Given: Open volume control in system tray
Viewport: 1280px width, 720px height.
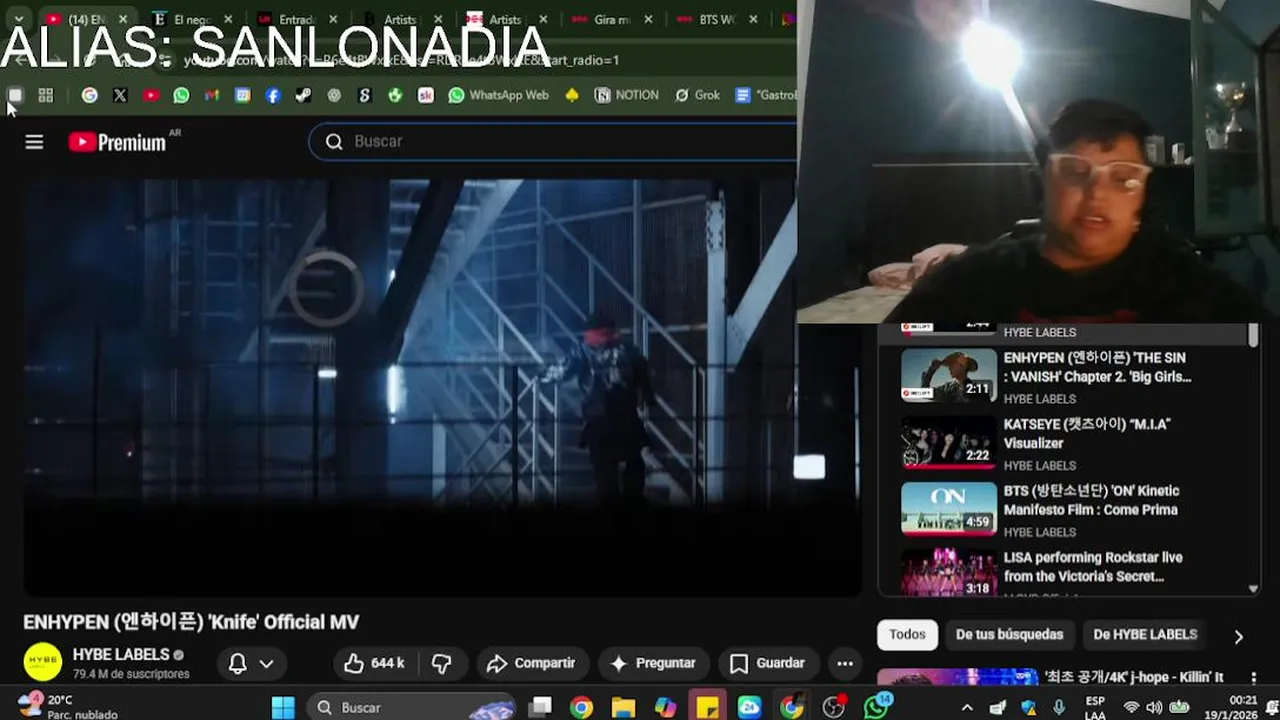Looking at the screenshot, I should coord(1154,707).
